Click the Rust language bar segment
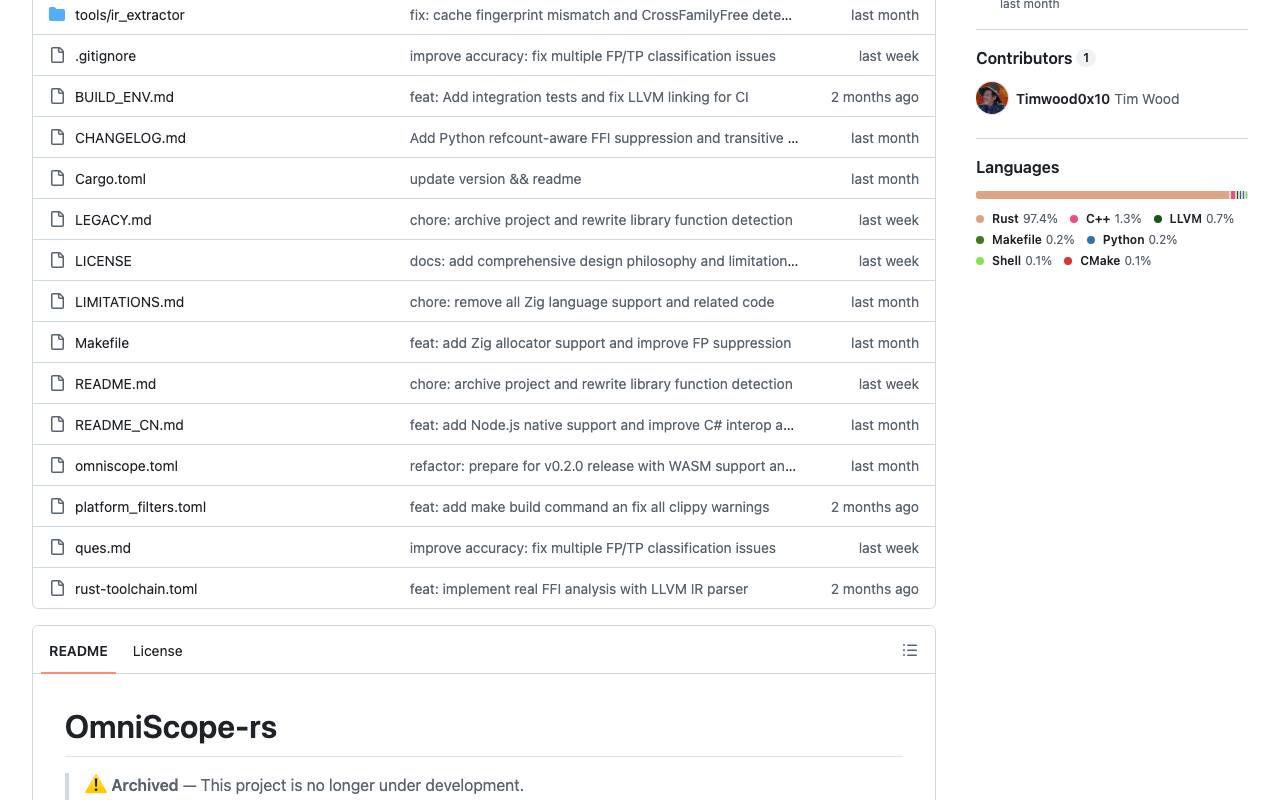The height and width of the screenshot is (800, 1280). coord(1102,195)
